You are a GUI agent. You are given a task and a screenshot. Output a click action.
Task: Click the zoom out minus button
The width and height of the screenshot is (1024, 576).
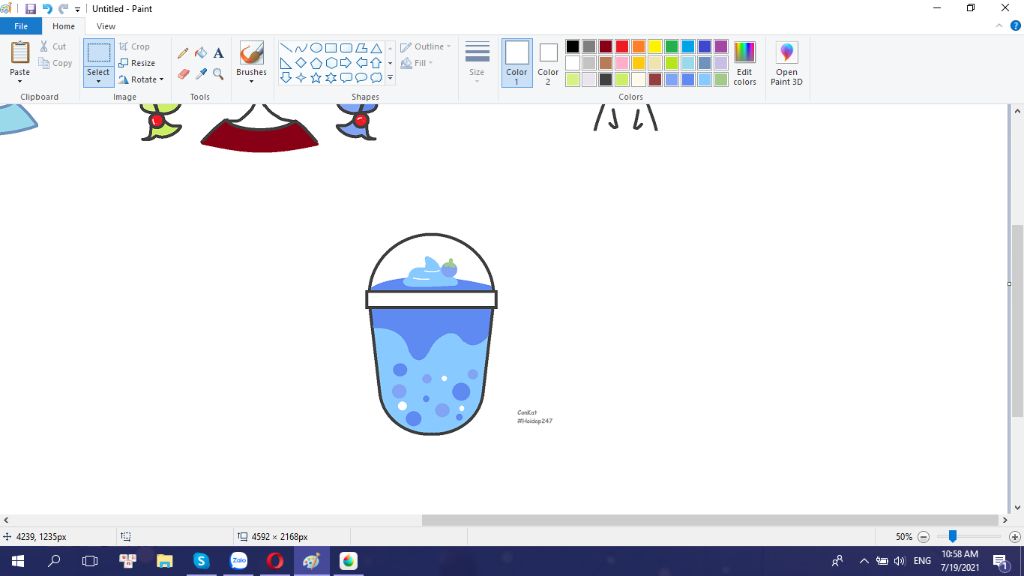pos(923,537)
